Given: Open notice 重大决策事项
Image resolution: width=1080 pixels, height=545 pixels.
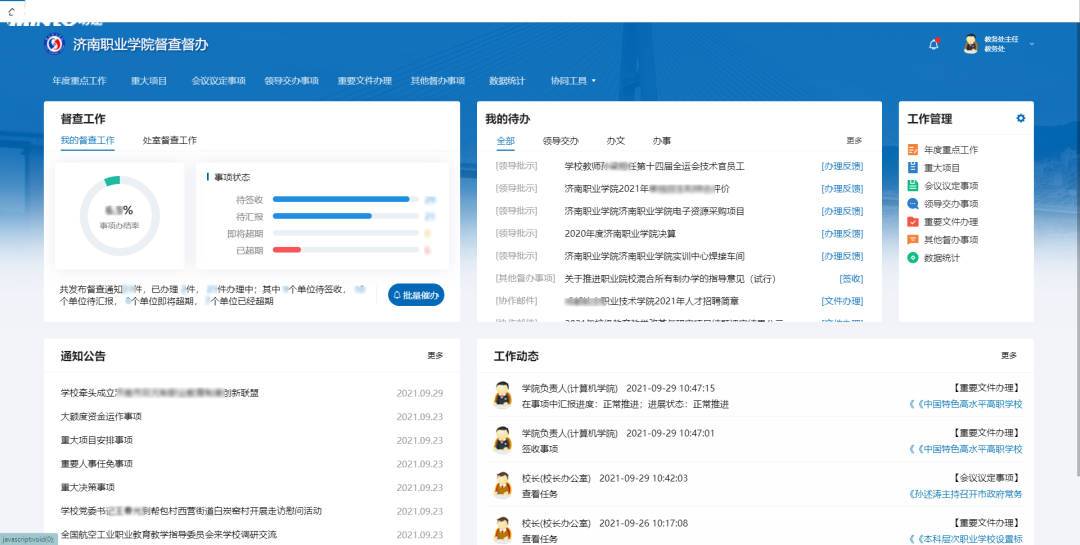Looking at the screenshot, I should pos(87,487).
